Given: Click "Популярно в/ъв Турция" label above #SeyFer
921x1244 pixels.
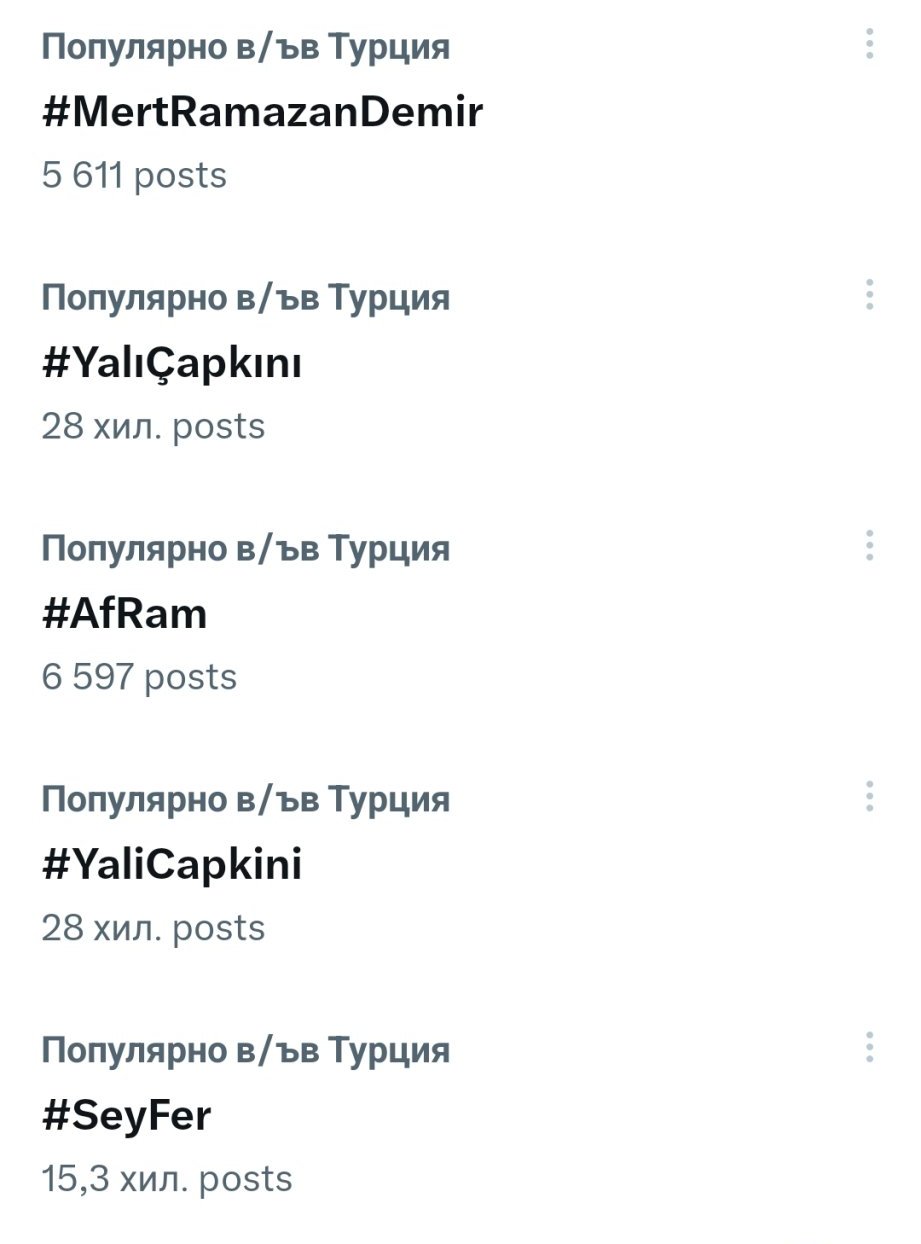Looking at the screenshot, I should 245,1051.
